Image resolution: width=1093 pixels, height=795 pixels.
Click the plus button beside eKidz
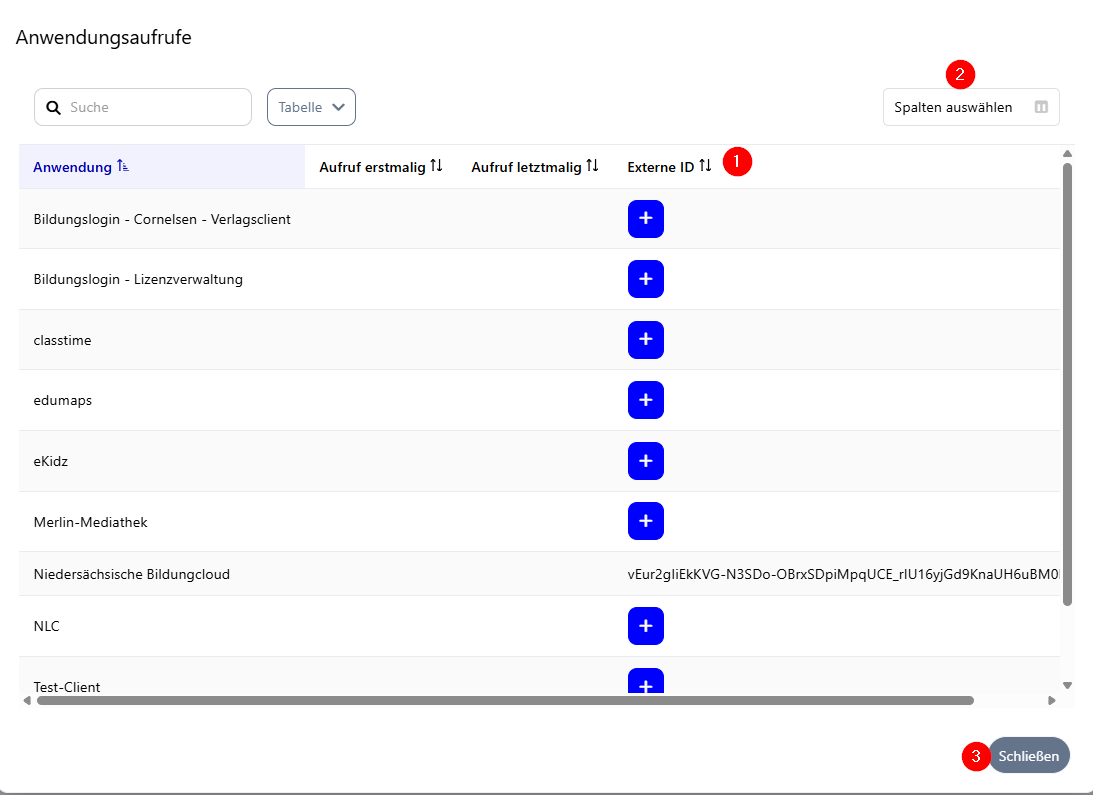(645, 461)
